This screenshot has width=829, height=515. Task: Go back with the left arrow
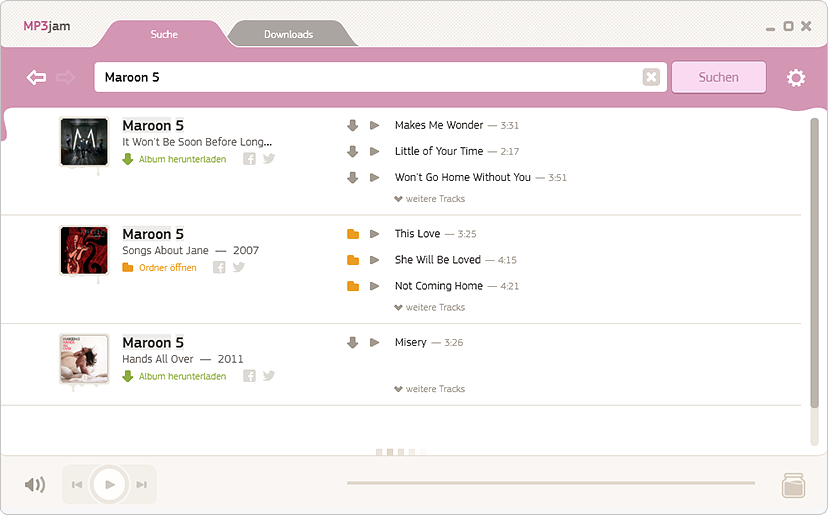click(x=36, y=77)
